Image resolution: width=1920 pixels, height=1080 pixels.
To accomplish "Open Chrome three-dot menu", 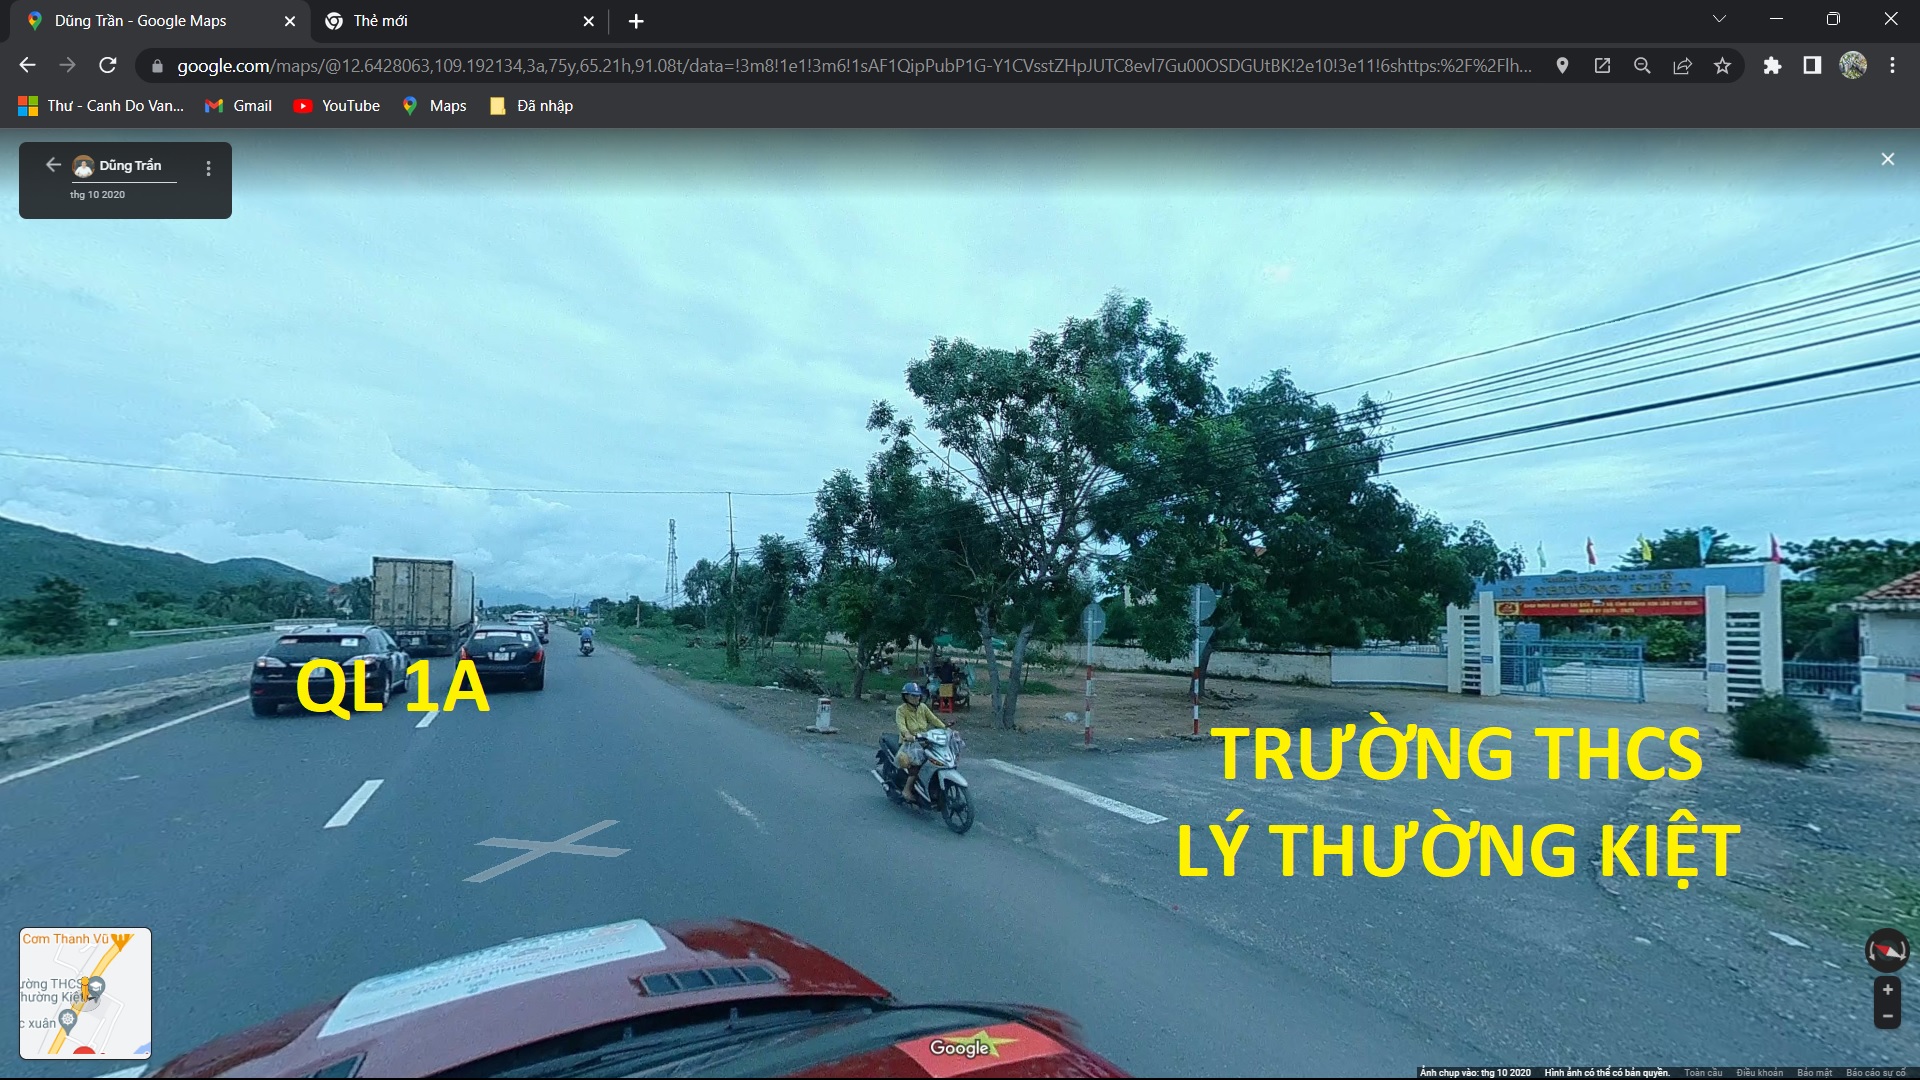I will coord(1892,66).
